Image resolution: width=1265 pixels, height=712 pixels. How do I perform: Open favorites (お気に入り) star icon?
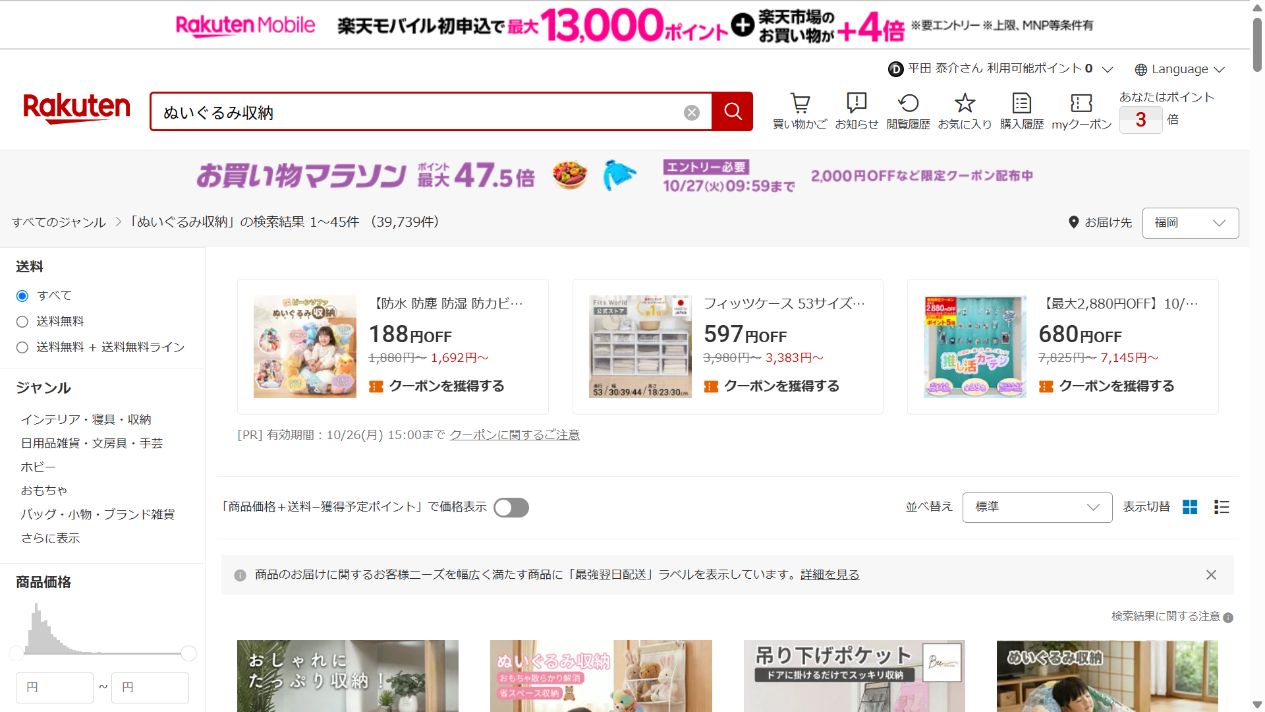(x=964, y=103)
